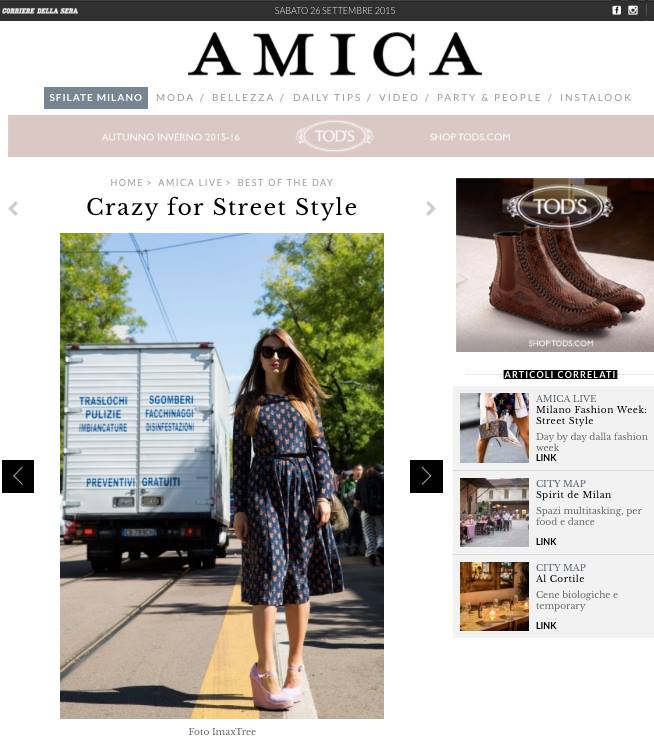Click gray left chevron beside article title
The width and height of the screenshot is (654, 747).
click(13, 208)
